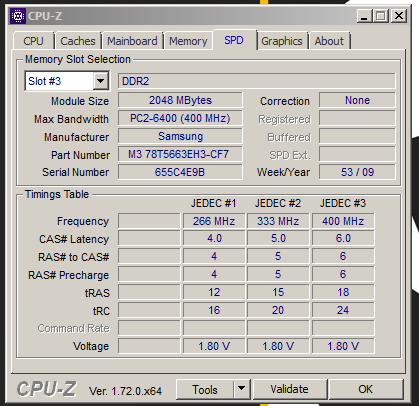Click the tRAS value 18
Image resolution: width=419 pixels, height=406 pixels.
point(343,292)
